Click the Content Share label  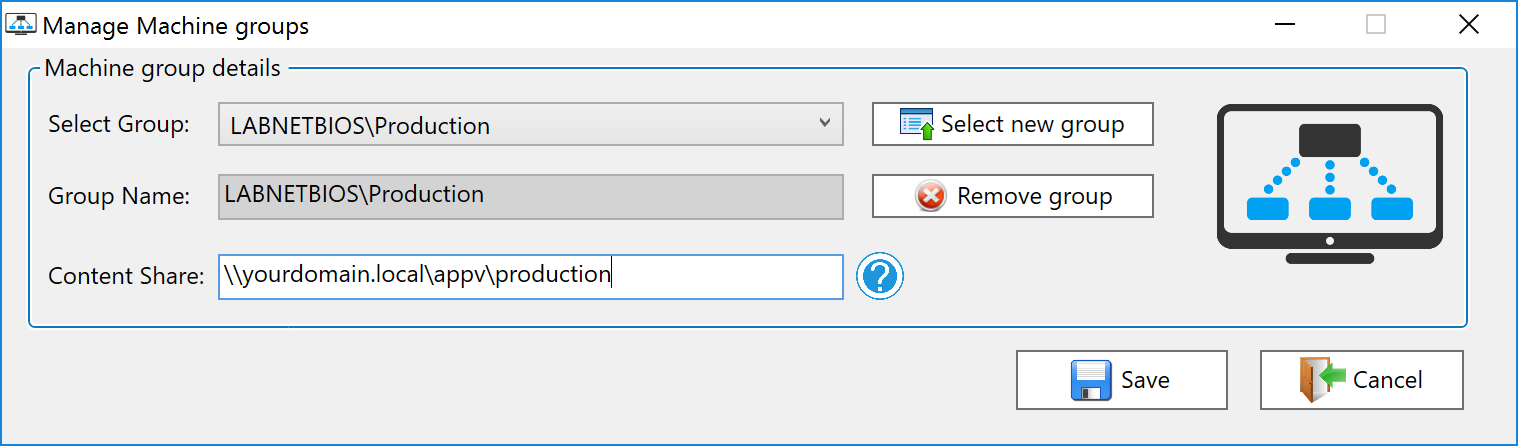(x=126, y=277)
